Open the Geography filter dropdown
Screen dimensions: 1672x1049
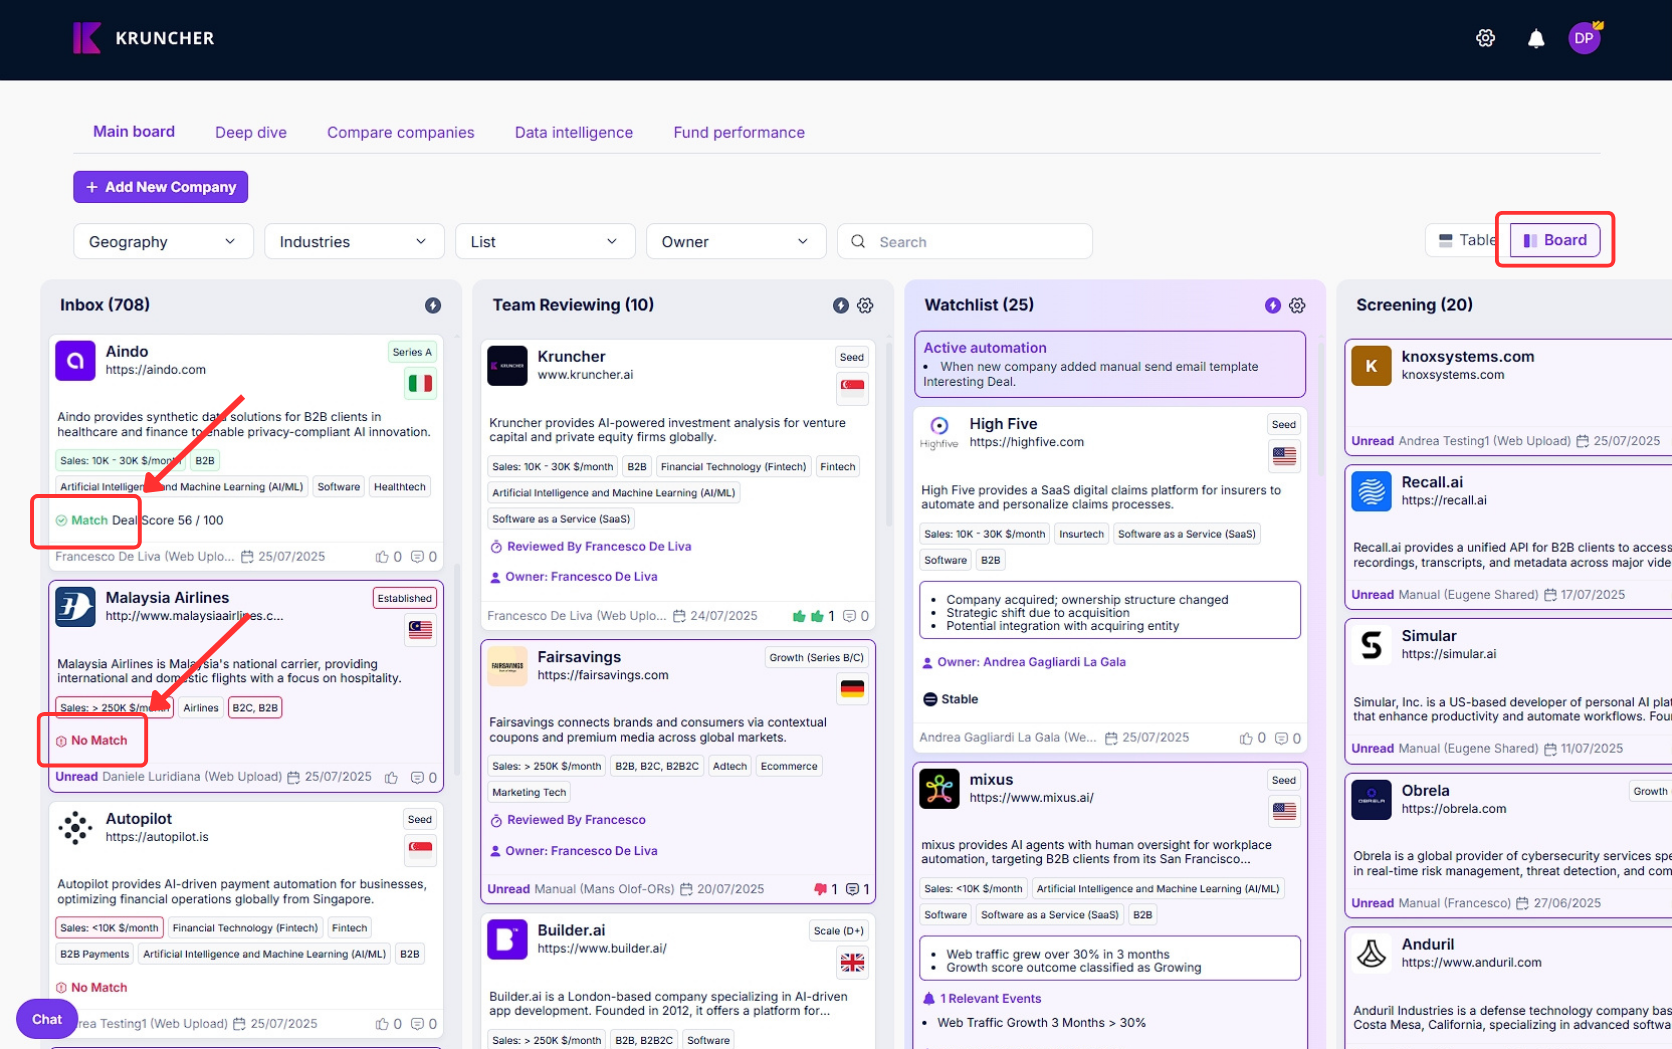click(162, 241)
